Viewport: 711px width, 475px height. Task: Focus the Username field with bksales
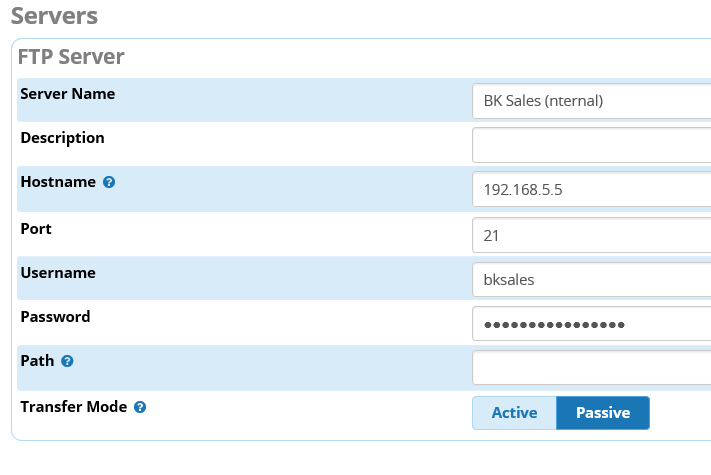[591, 280]
